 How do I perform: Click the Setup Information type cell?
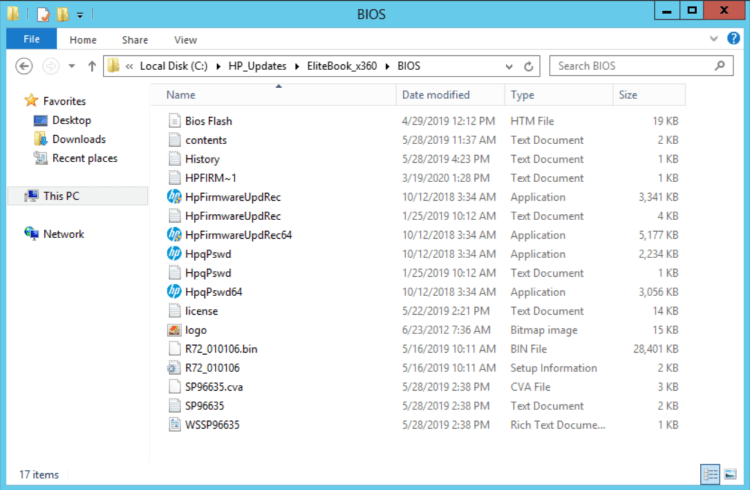pos(553,368)
